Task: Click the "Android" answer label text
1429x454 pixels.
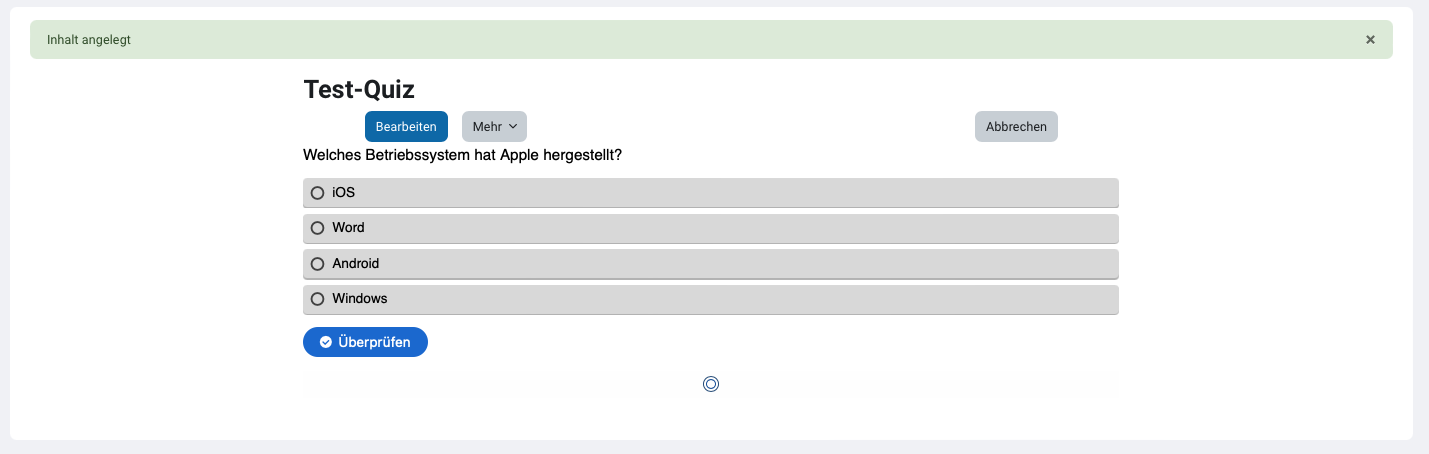Action: (355, 264)
